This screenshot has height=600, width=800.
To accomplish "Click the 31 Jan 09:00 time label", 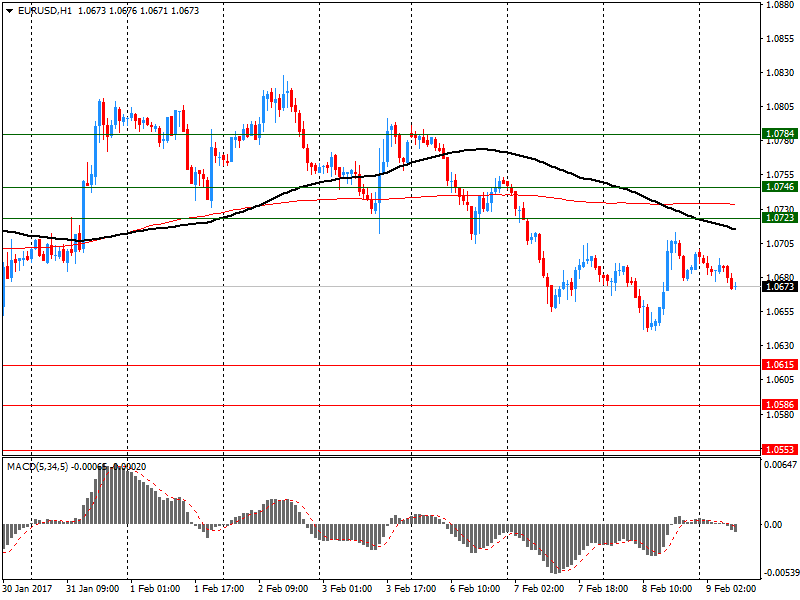I will 92,589.
